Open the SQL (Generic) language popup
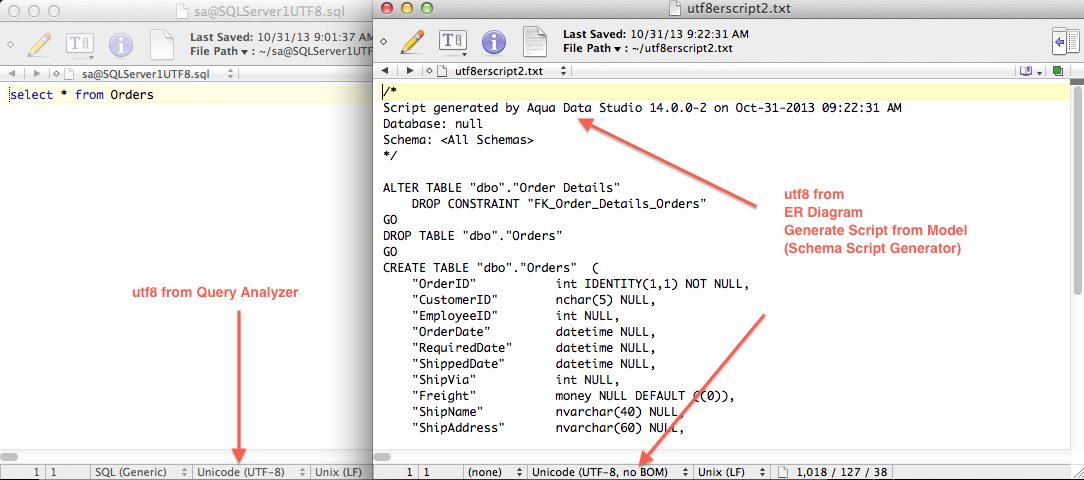The width and height of the screenshot is (1084, 480). point(141,473)
